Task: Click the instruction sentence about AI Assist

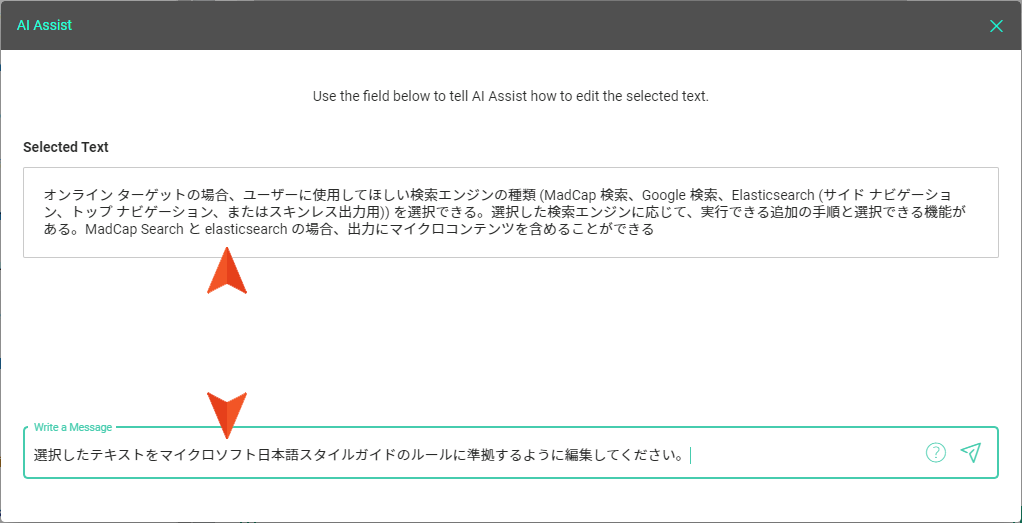Action: 511,97
